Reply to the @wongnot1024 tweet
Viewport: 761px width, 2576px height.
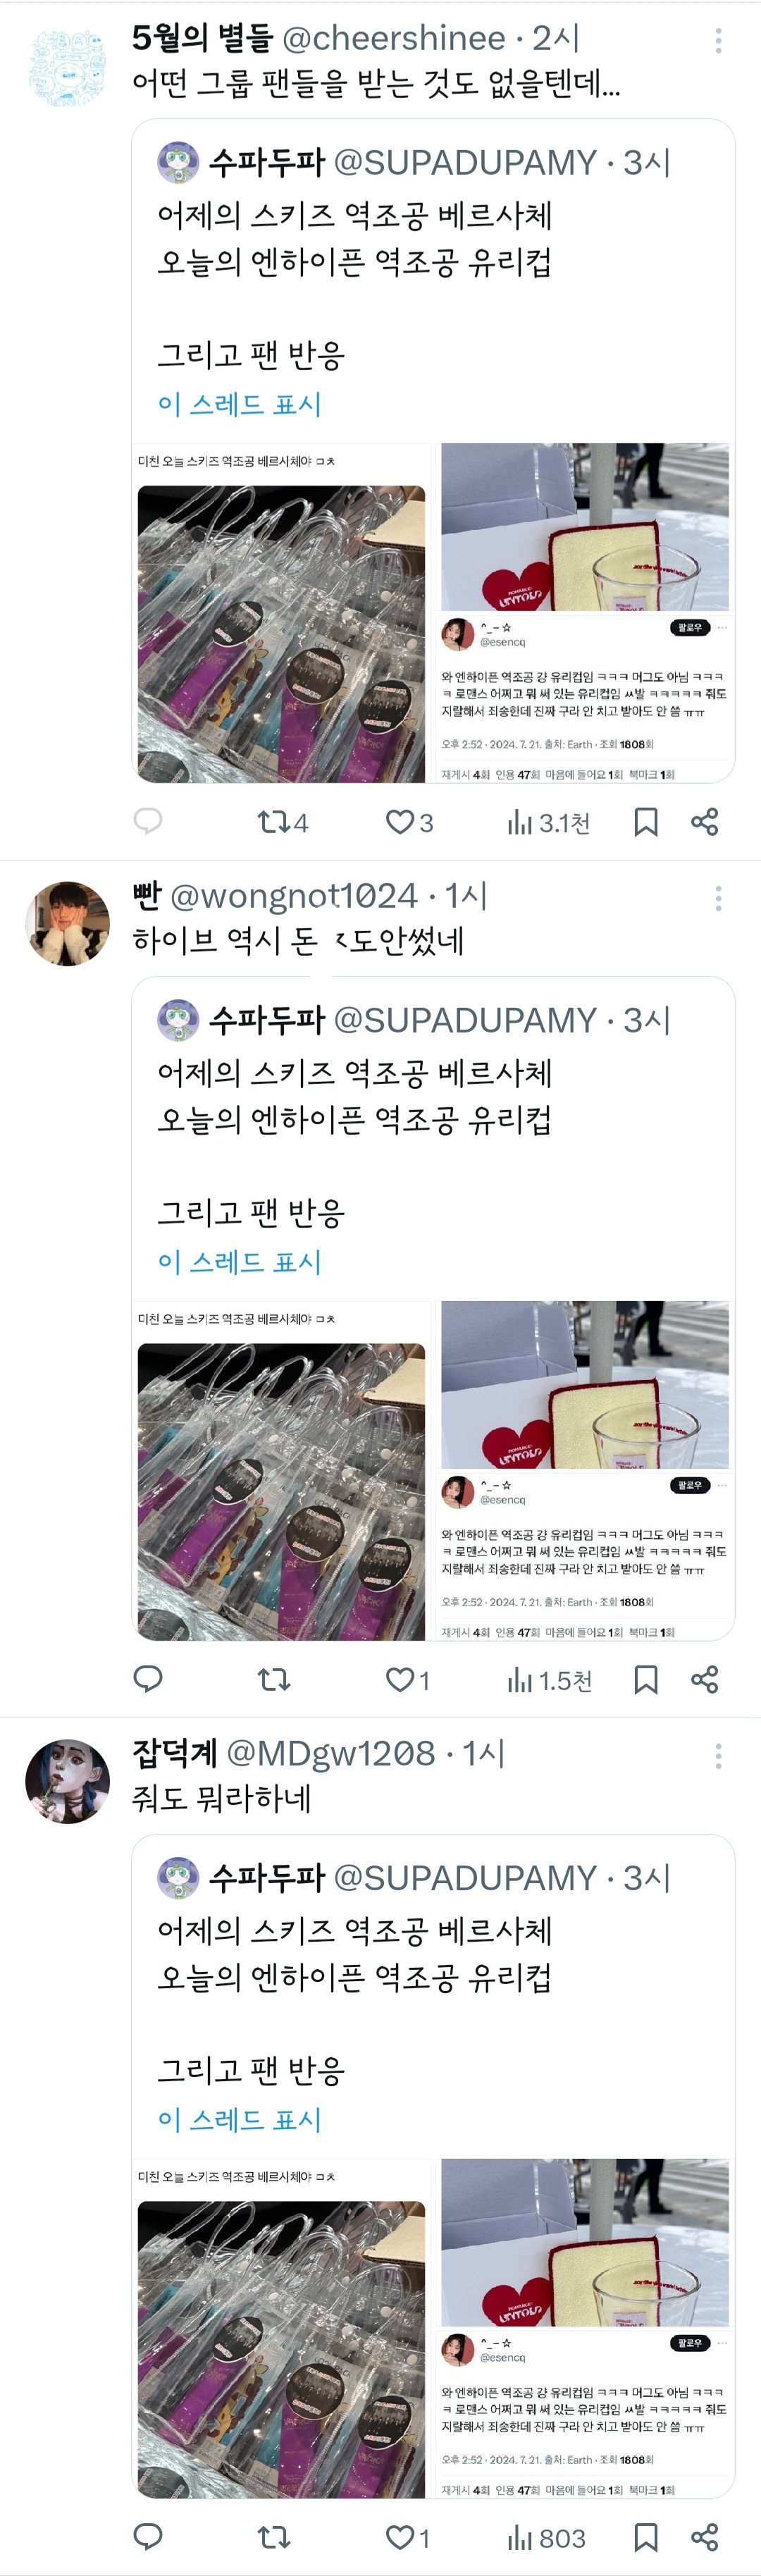148,1679
